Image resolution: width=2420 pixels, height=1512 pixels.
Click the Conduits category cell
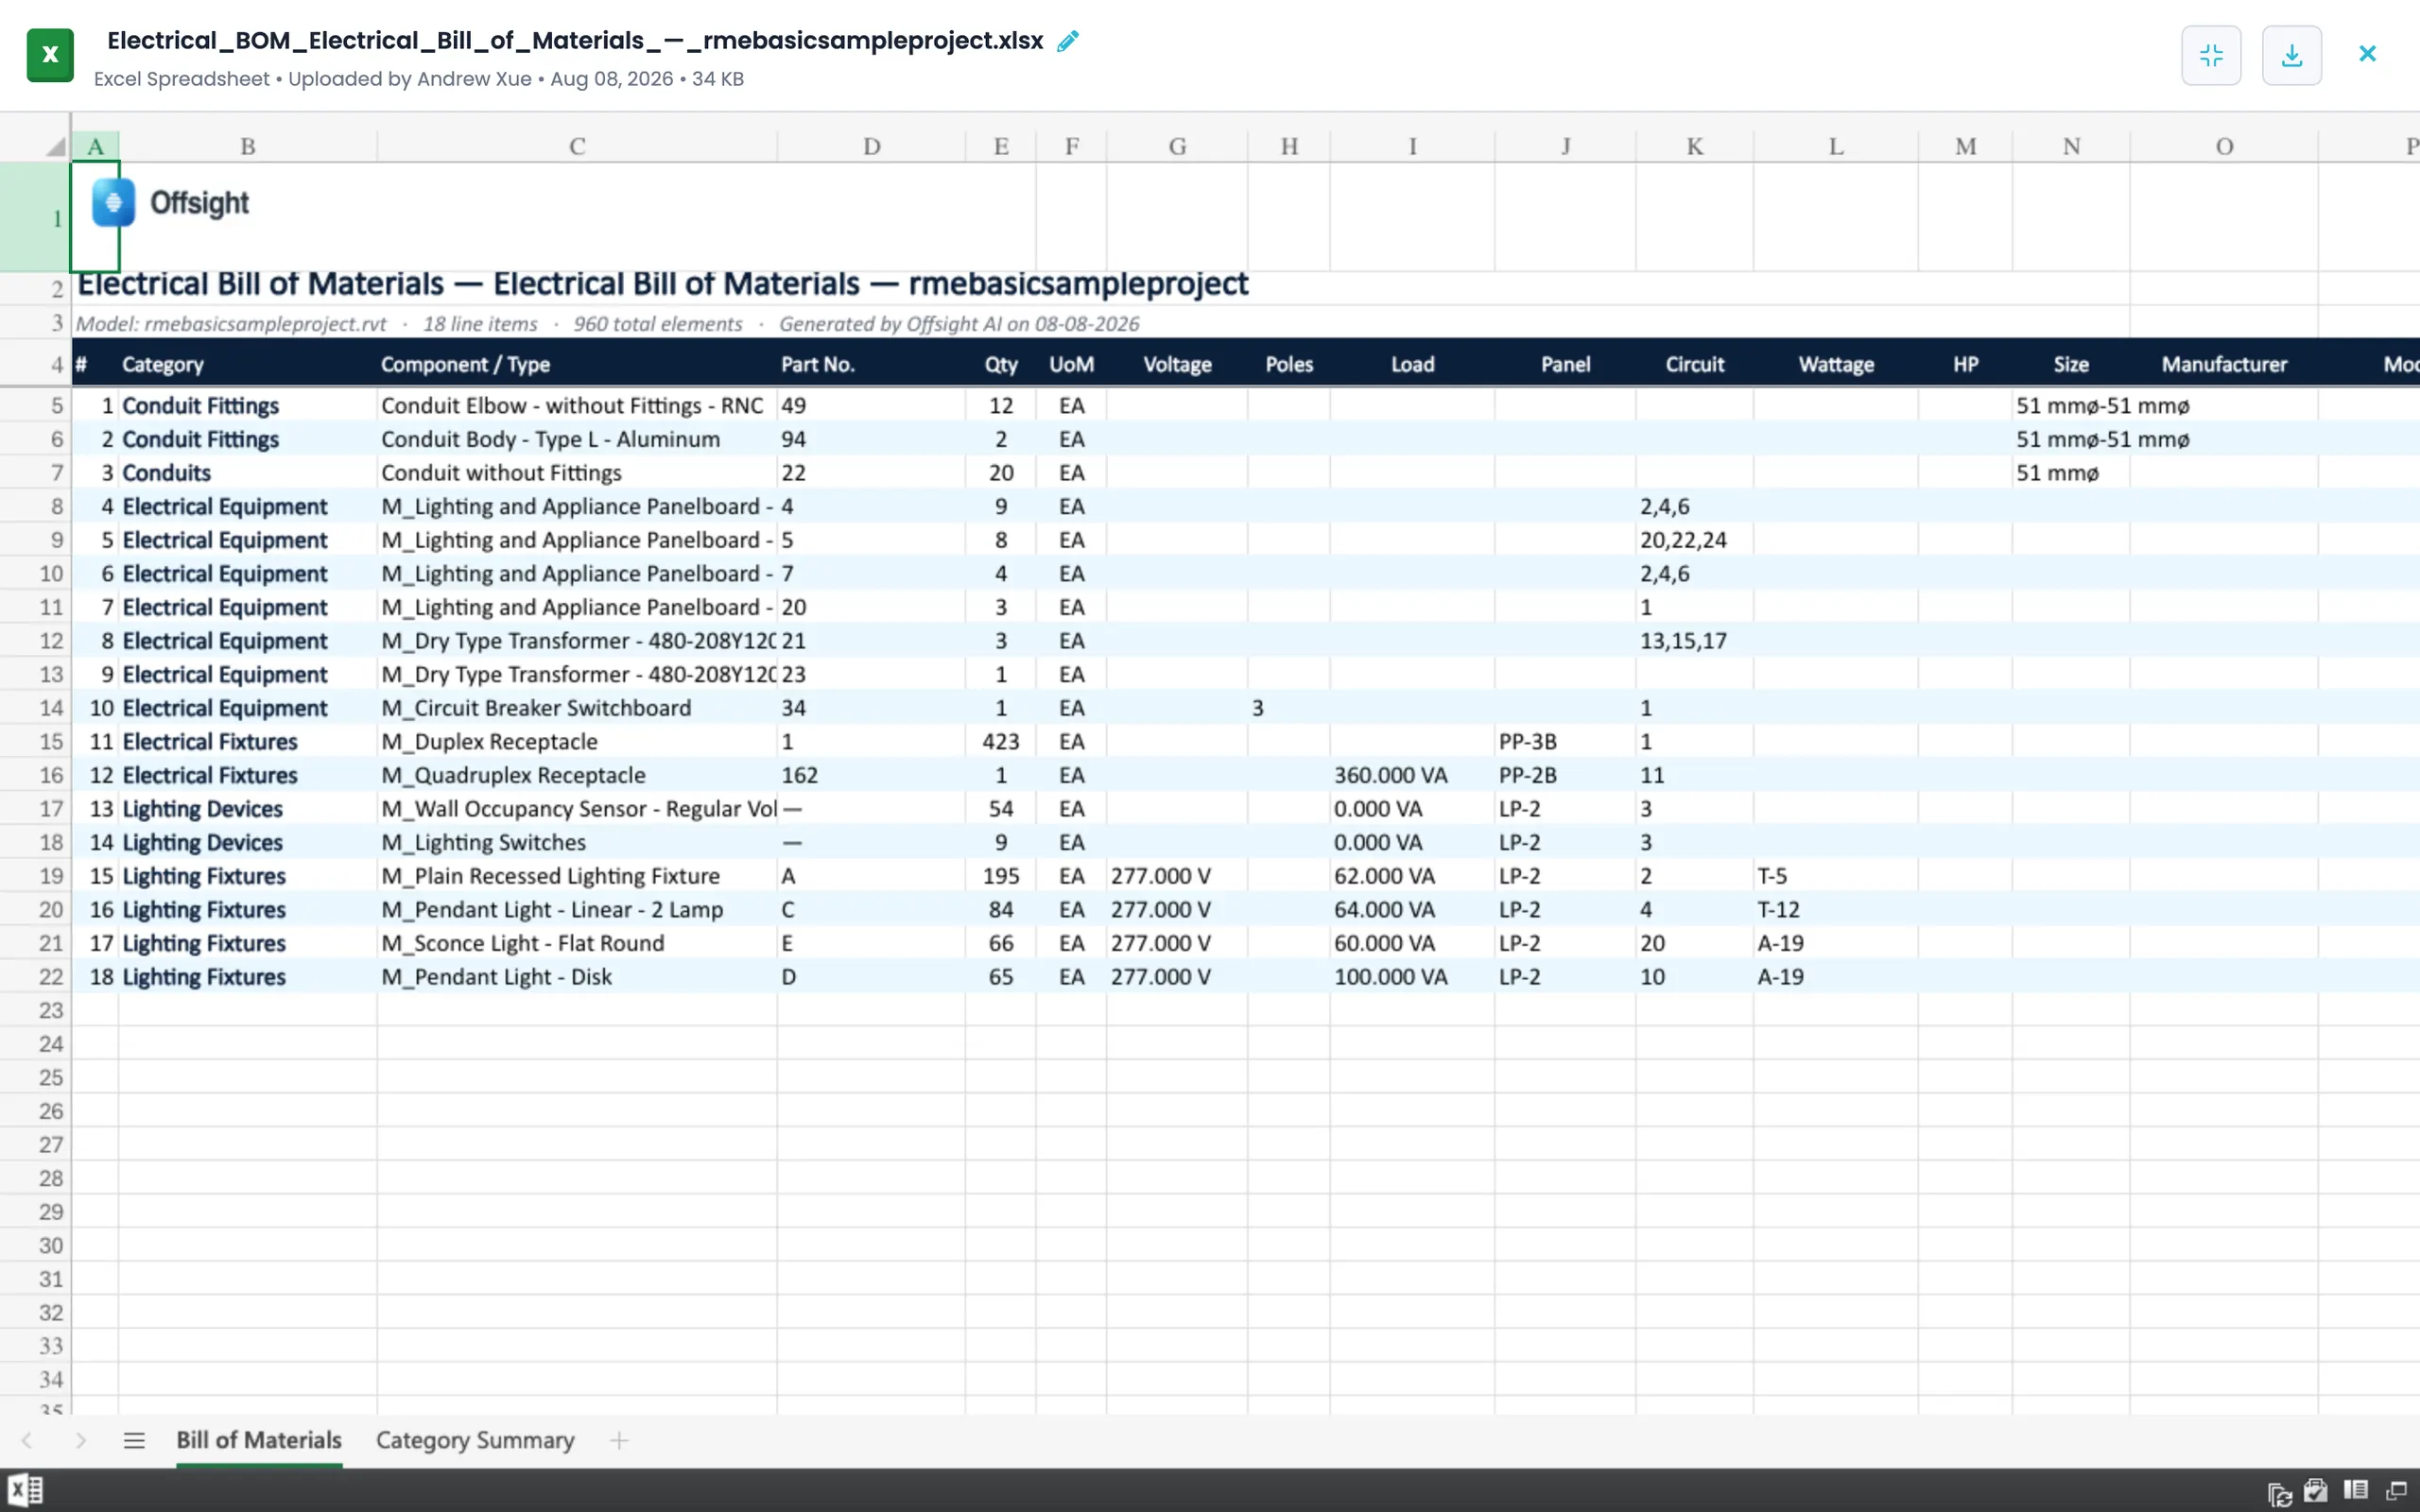tap(248, 473)
